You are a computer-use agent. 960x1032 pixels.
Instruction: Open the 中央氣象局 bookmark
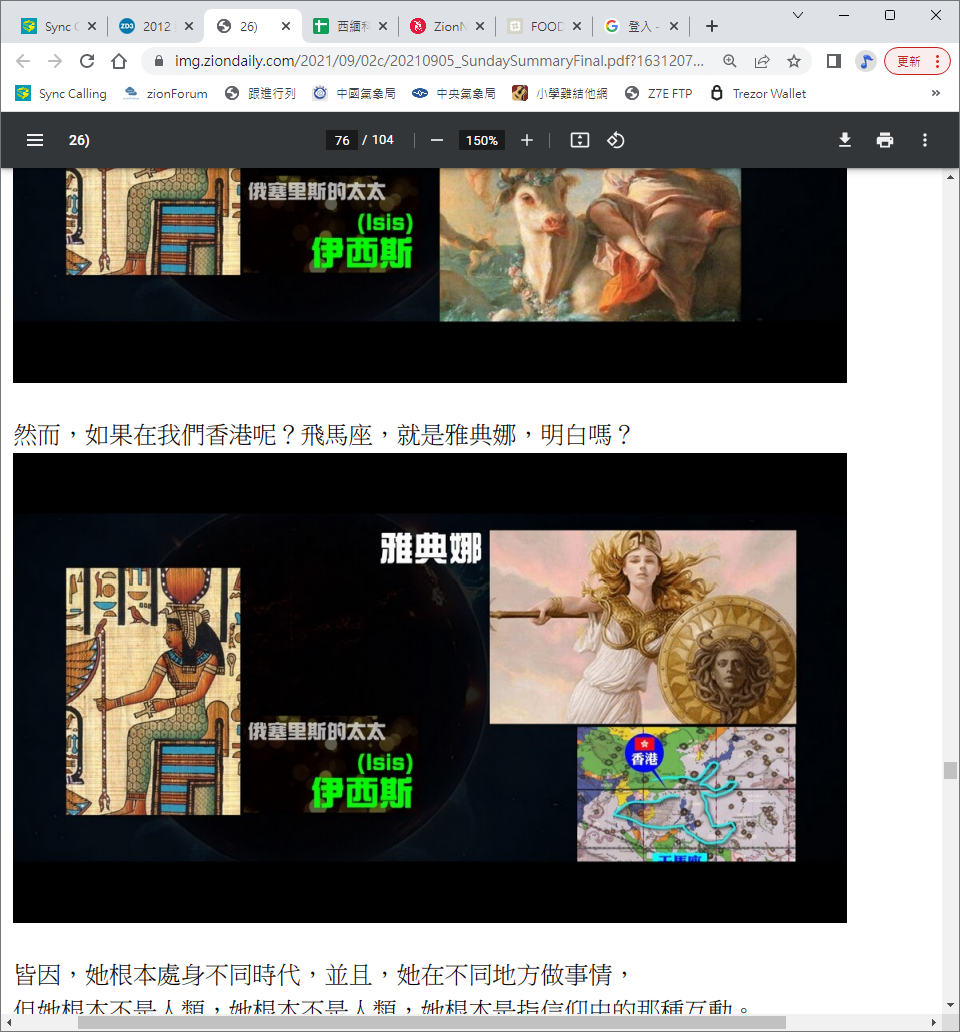pos(454,93)
